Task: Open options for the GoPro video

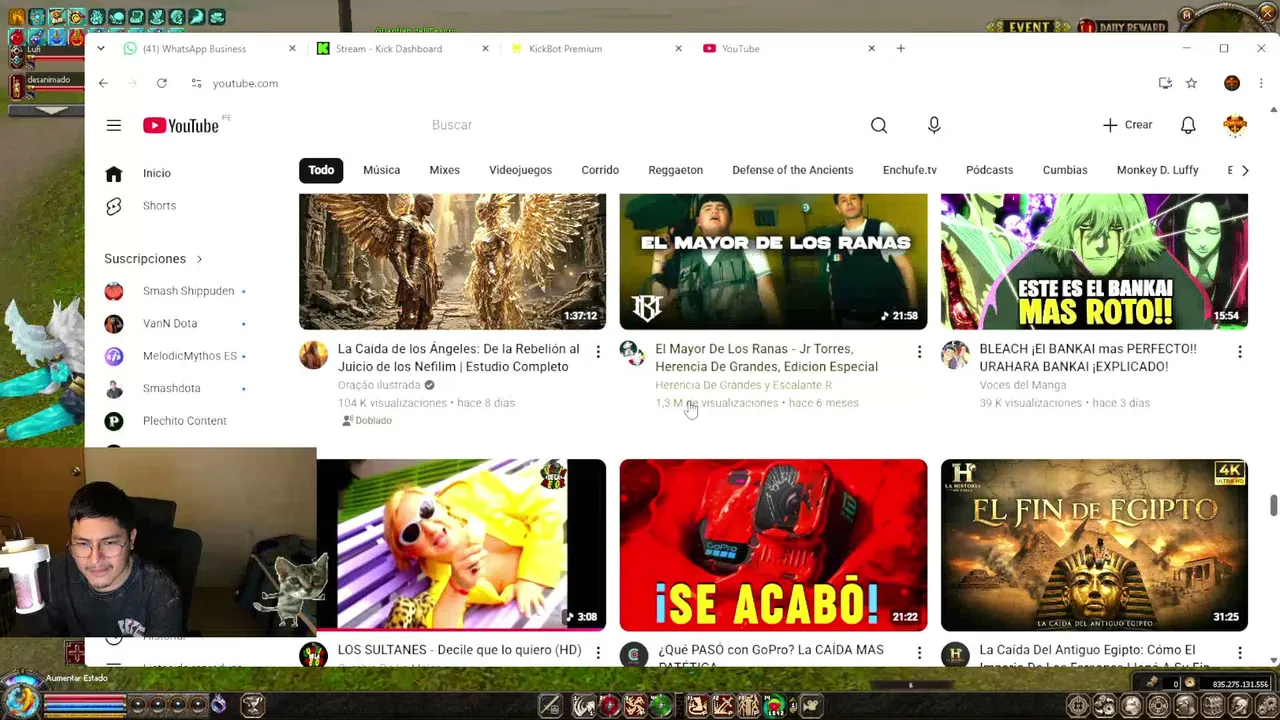Action: point(919,652)
